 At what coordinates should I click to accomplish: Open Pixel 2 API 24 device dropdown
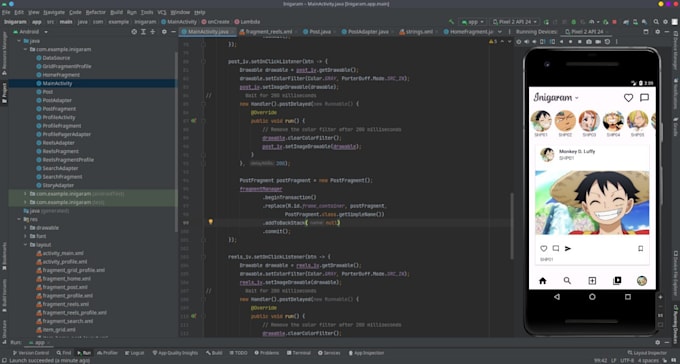point(515,22)
